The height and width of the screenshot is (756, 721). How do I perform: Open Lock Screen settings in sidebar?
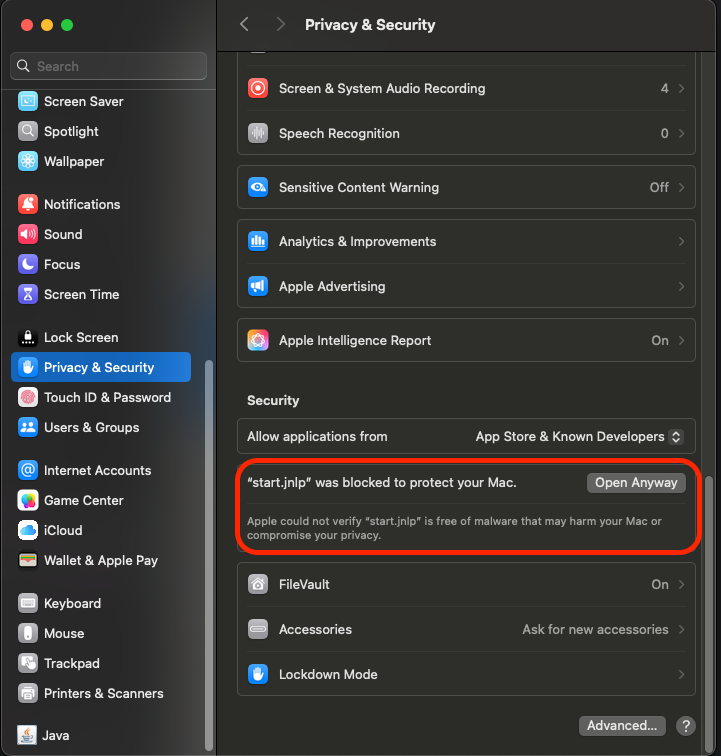click(x=81, y=337)
